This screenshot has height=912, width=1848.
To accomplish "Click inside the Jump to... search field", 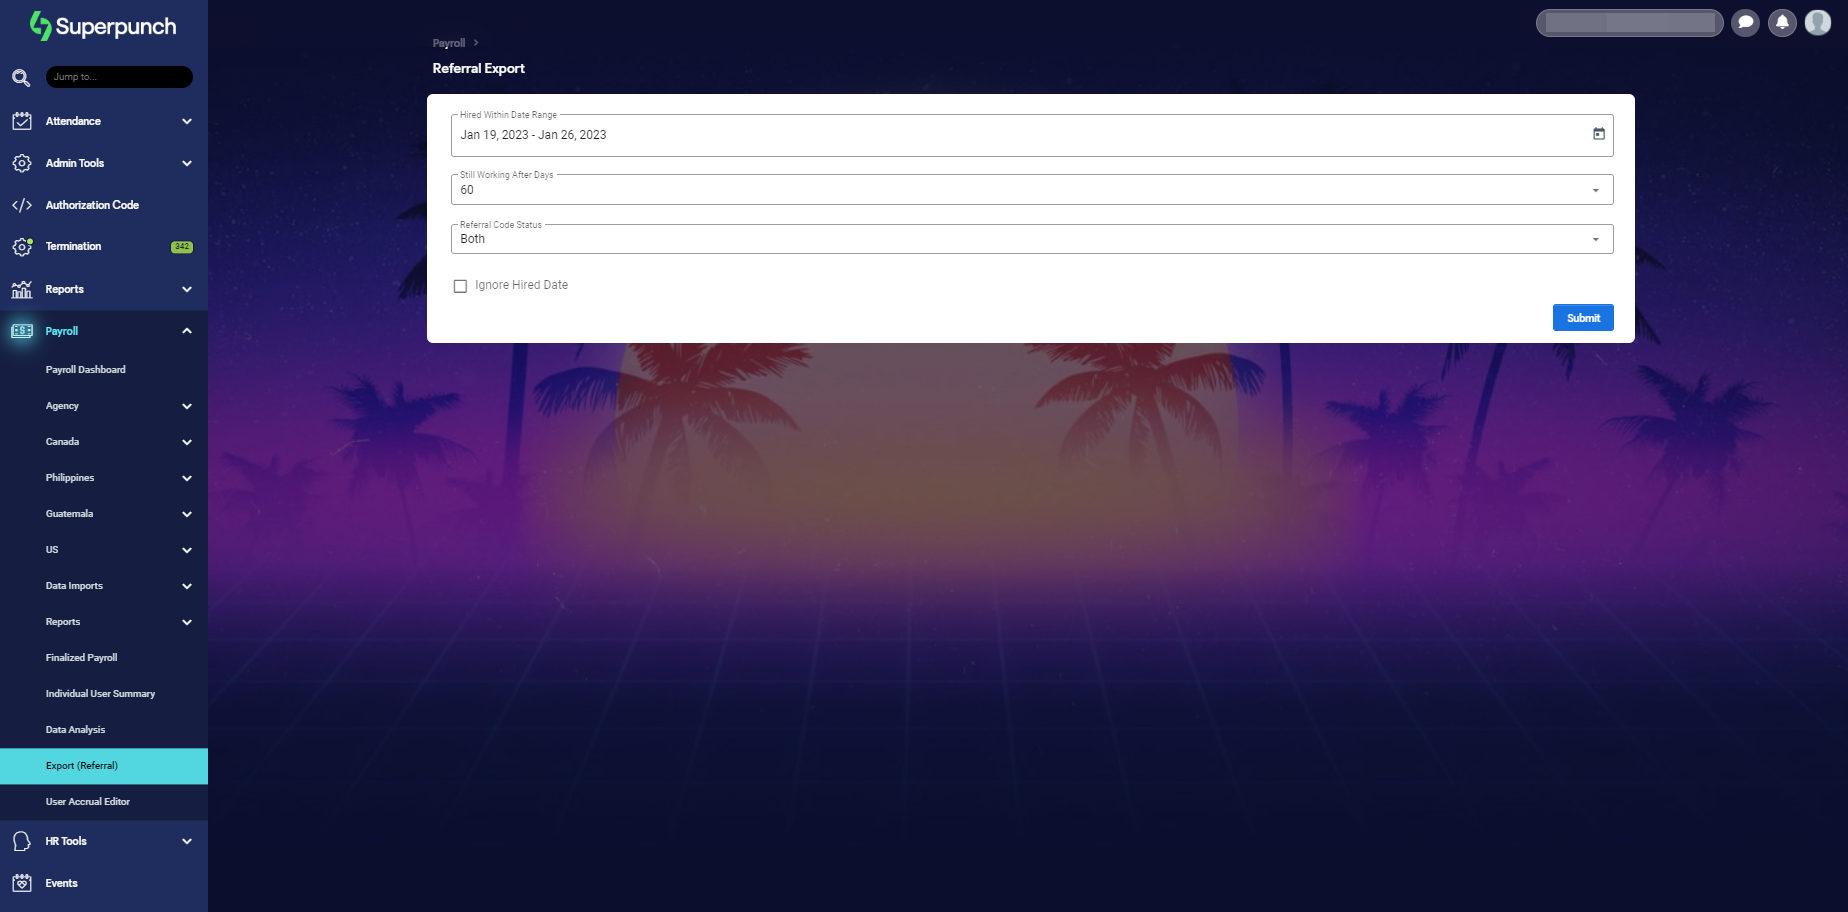I will coord(119,77).
